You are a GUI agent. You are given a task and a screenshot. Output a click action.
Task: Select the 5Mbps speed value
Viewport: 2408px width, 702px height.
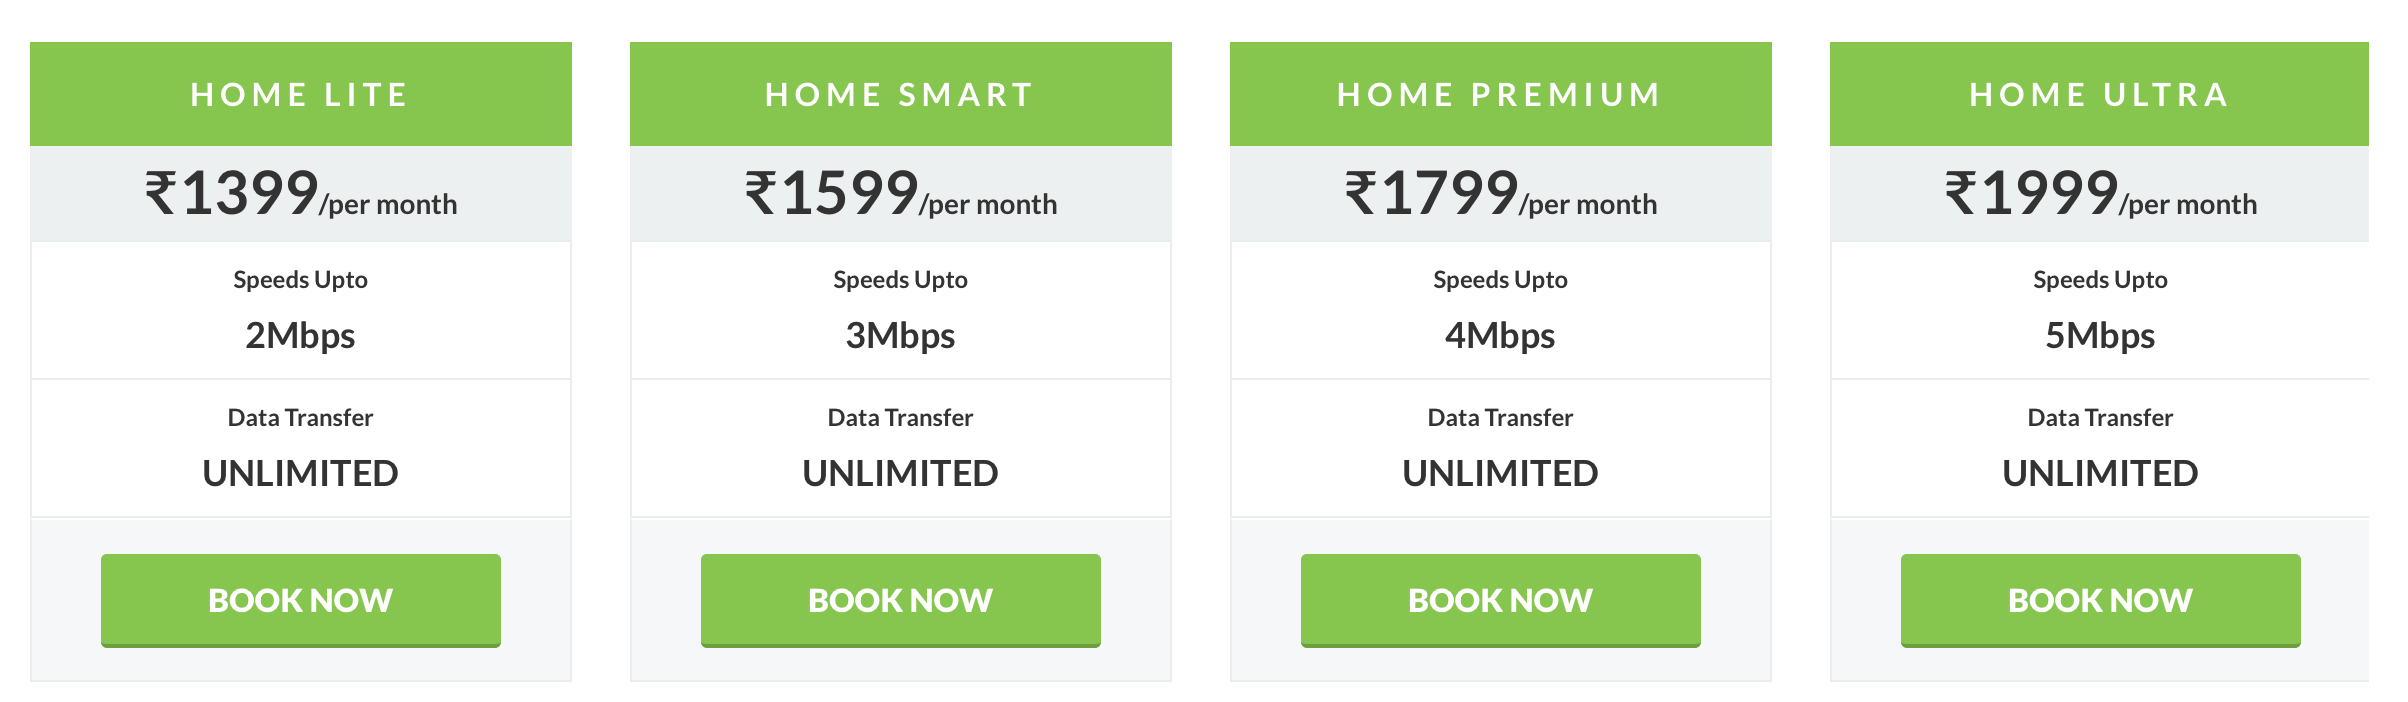coord(2100,336)
